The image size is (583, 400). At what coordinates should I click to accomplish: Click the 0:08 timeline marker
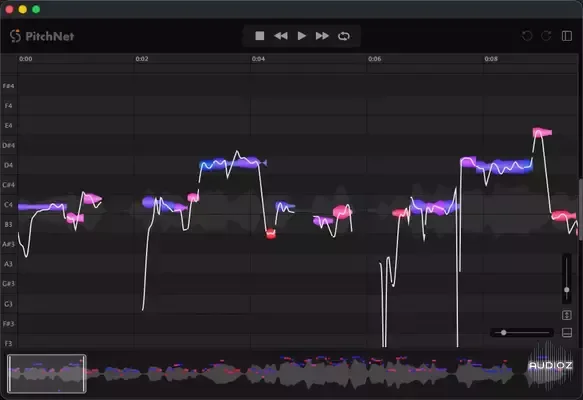491,59
